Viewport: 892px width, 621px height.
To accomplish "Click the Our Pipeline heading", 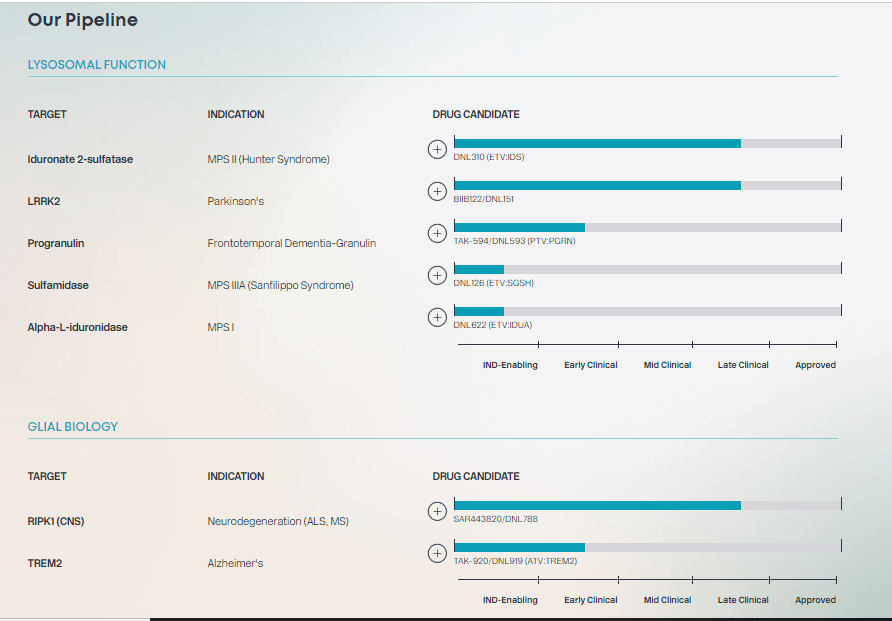I will [82, 20].
